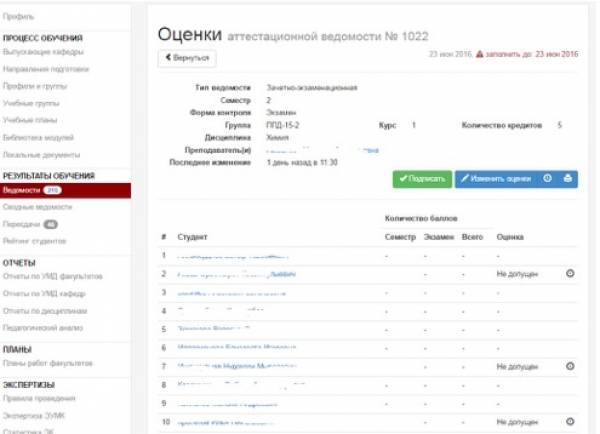Click the ПРОЦЕСС ОБУЧЕНИЯ section heading
The image size is (600, 434).
tap(43, 38)
